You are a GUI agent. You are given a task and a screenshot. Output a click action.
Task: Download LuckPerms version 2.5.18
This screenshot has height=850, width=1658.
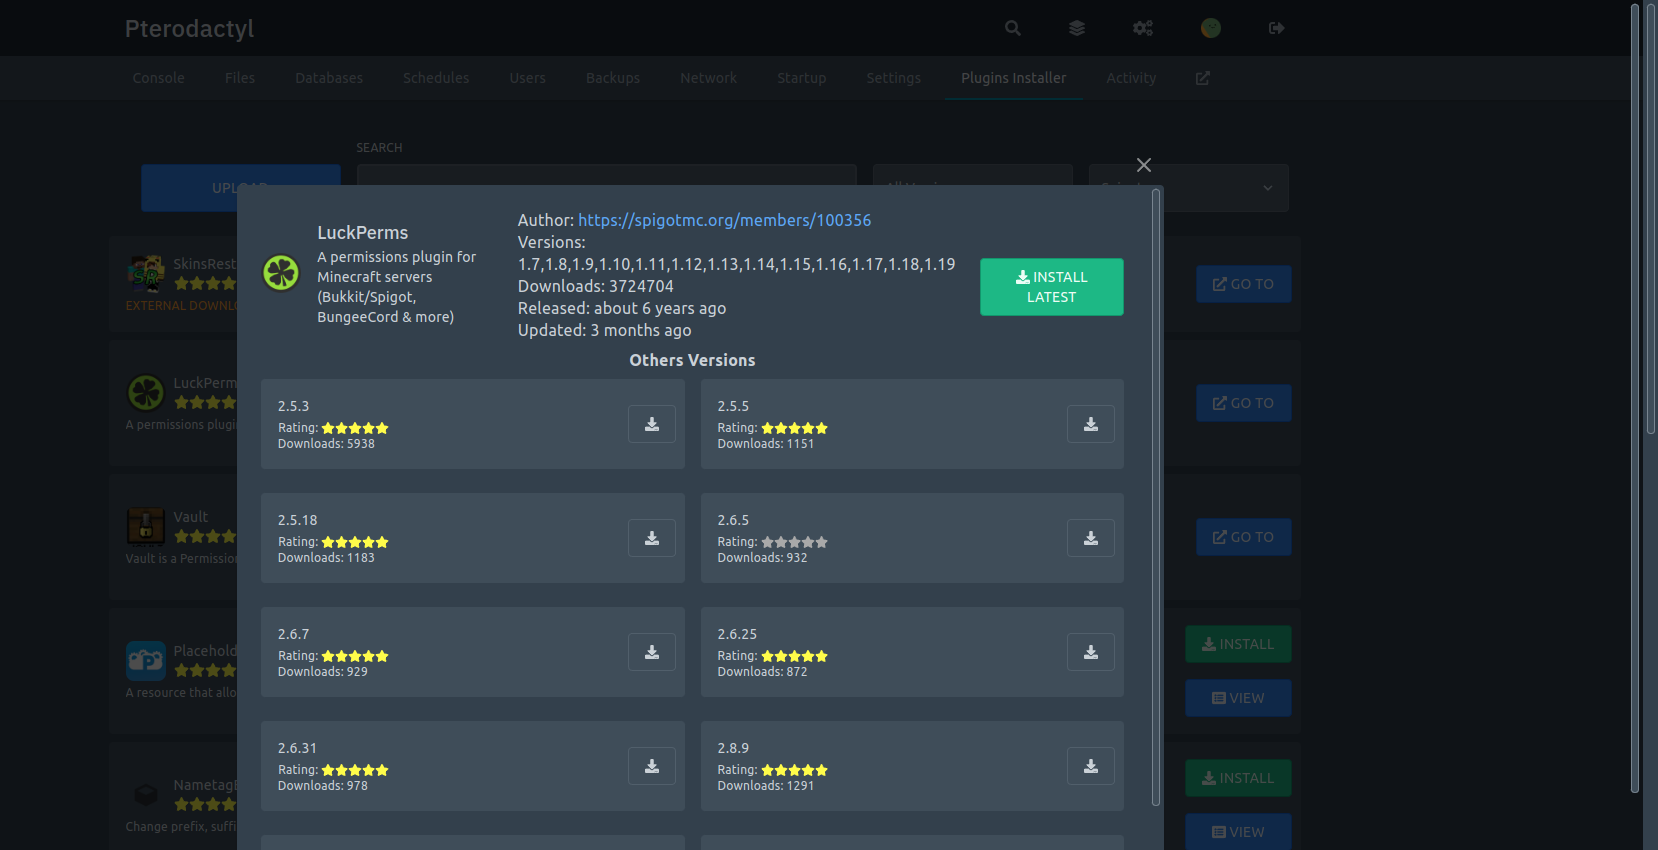pos(651,538)
